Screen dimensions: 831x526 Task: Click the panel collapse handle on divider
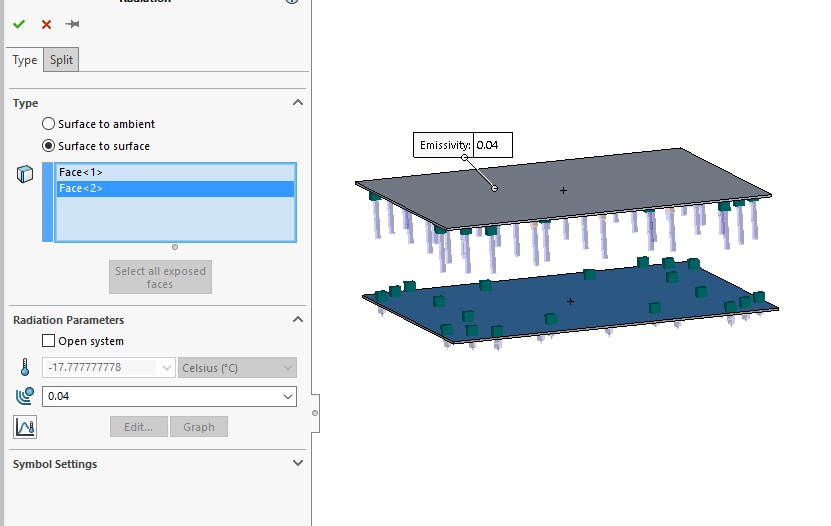click(315, 413)
